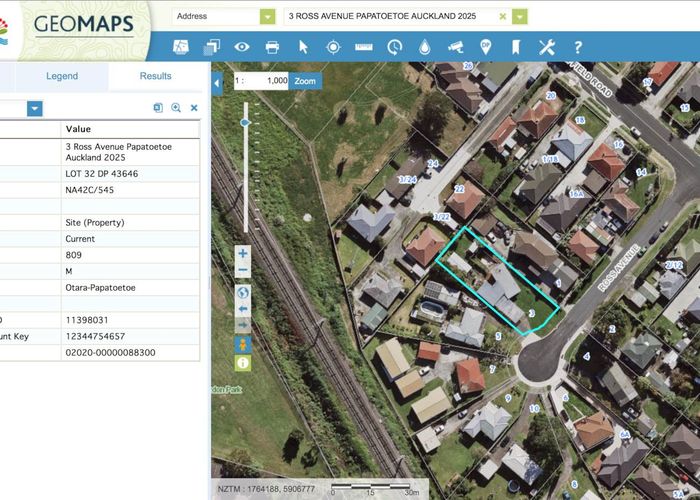The image size is (700, 500).
Task: Select the ruler measure tool
Action: coord(364,46)
